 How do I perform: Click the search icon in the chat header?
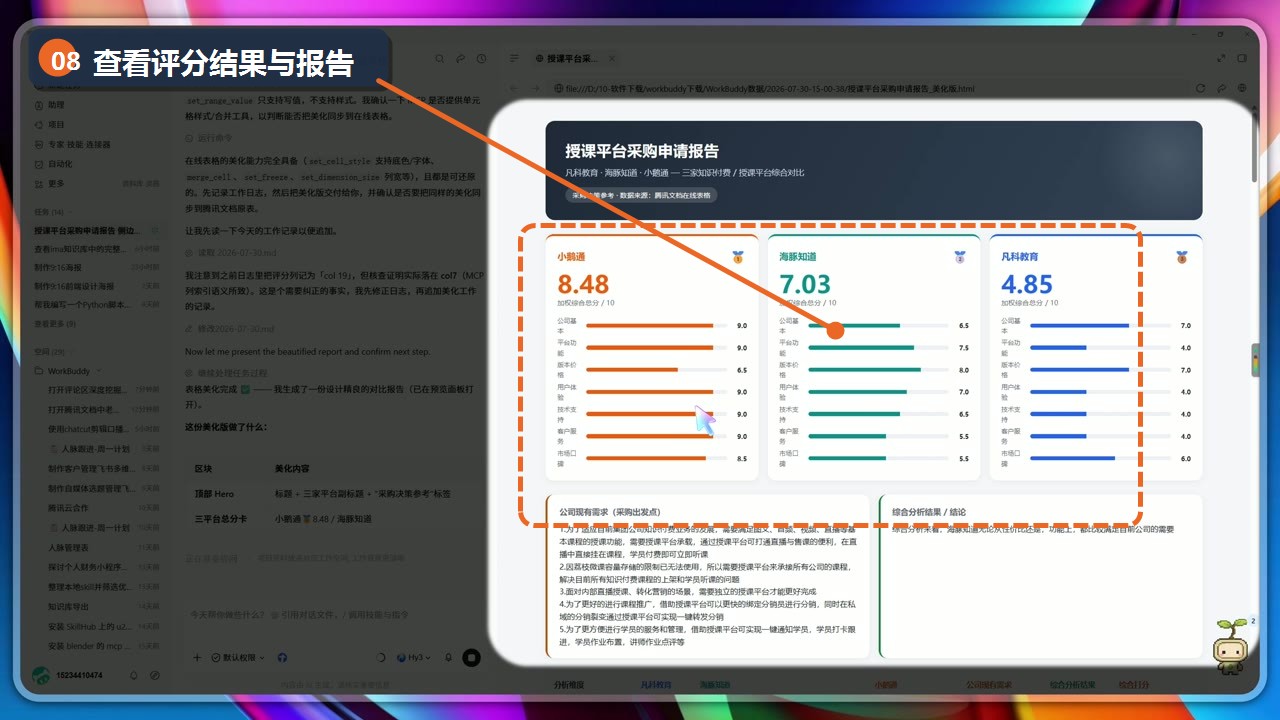pos(442,59)
